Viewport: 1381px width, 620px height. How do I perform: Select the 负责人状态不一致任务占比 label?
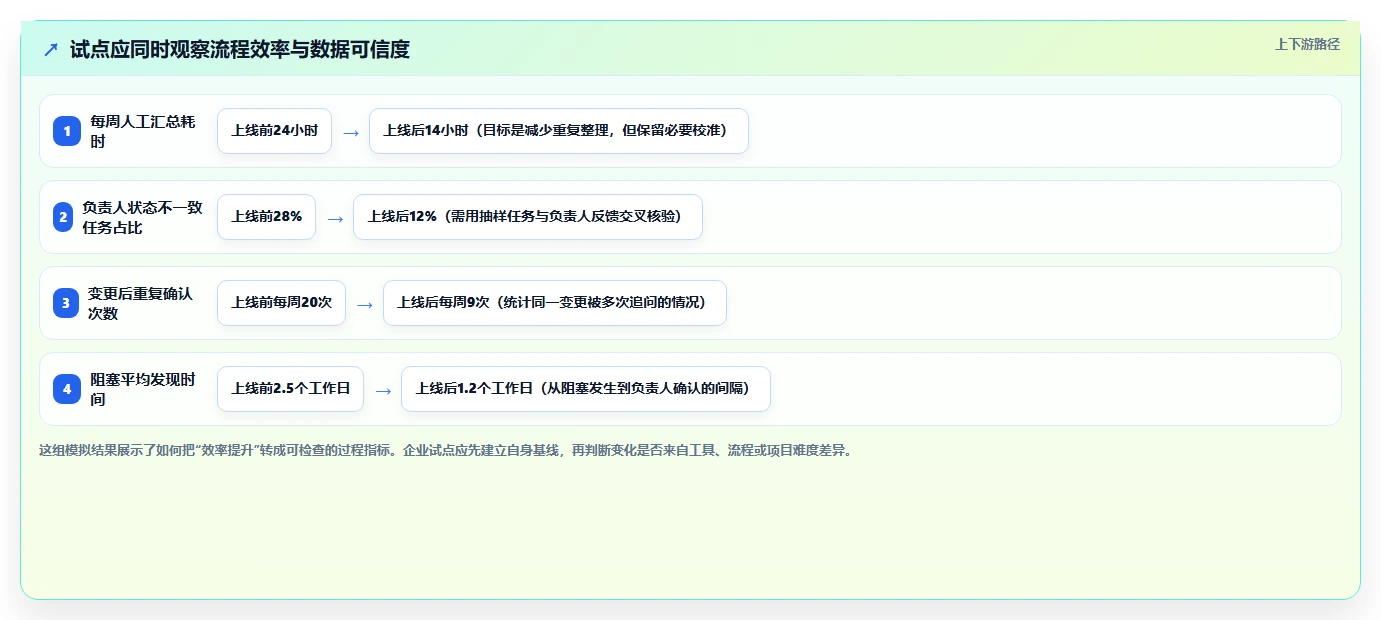tap(143, 217)
